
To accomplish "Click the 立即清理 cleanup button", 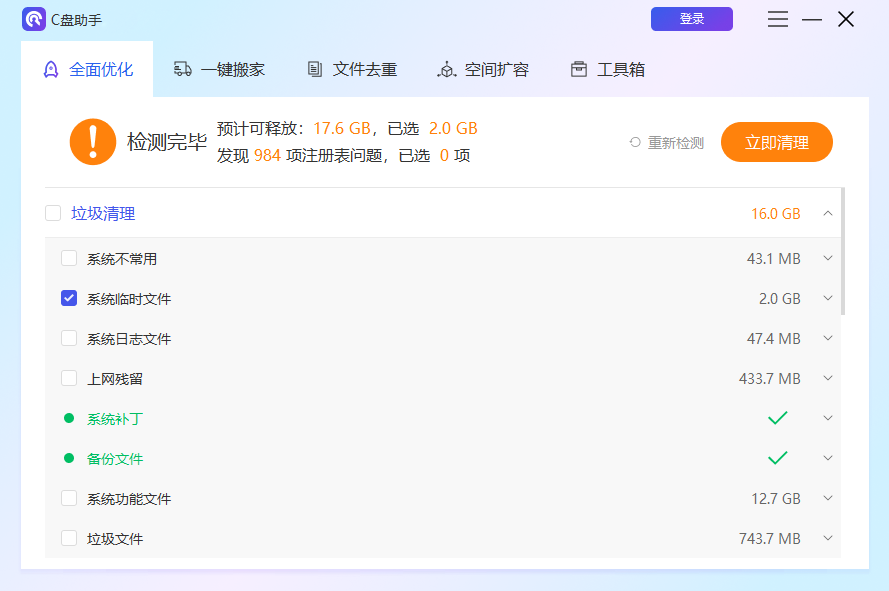I will (777, 141).
